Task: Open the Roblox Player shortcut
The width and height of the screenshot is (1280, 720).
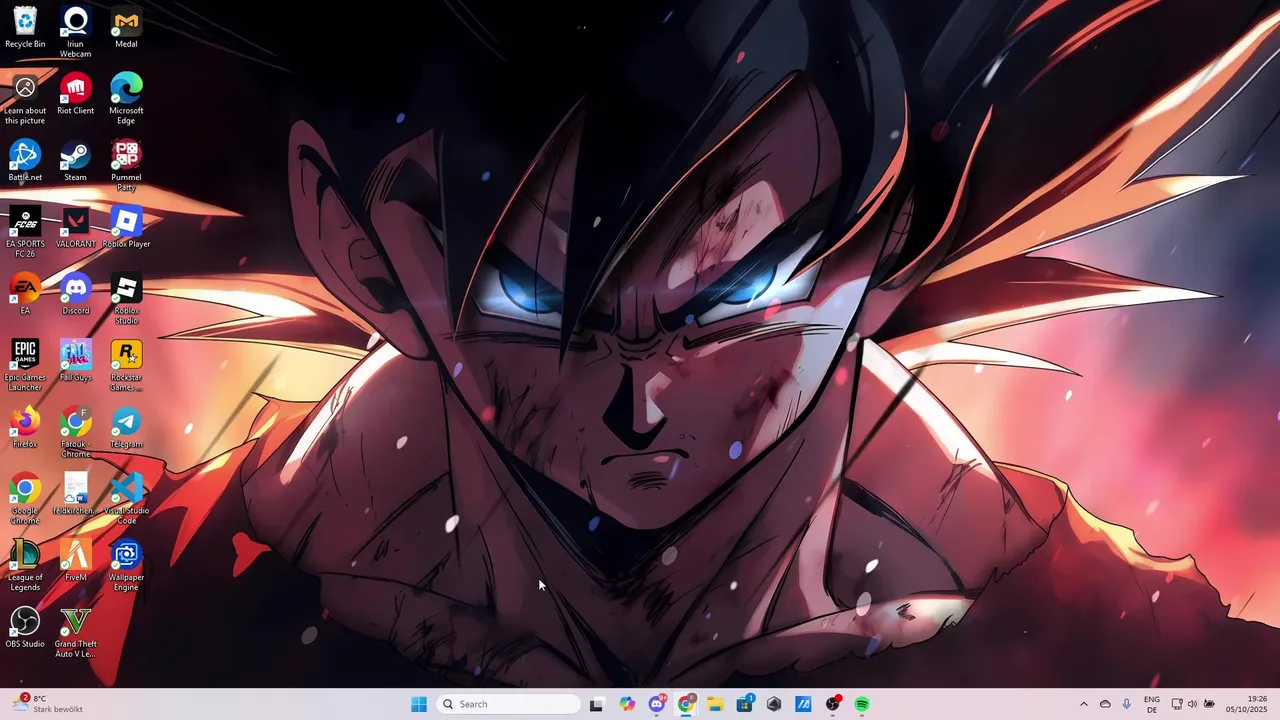Action: click(126, 228)
